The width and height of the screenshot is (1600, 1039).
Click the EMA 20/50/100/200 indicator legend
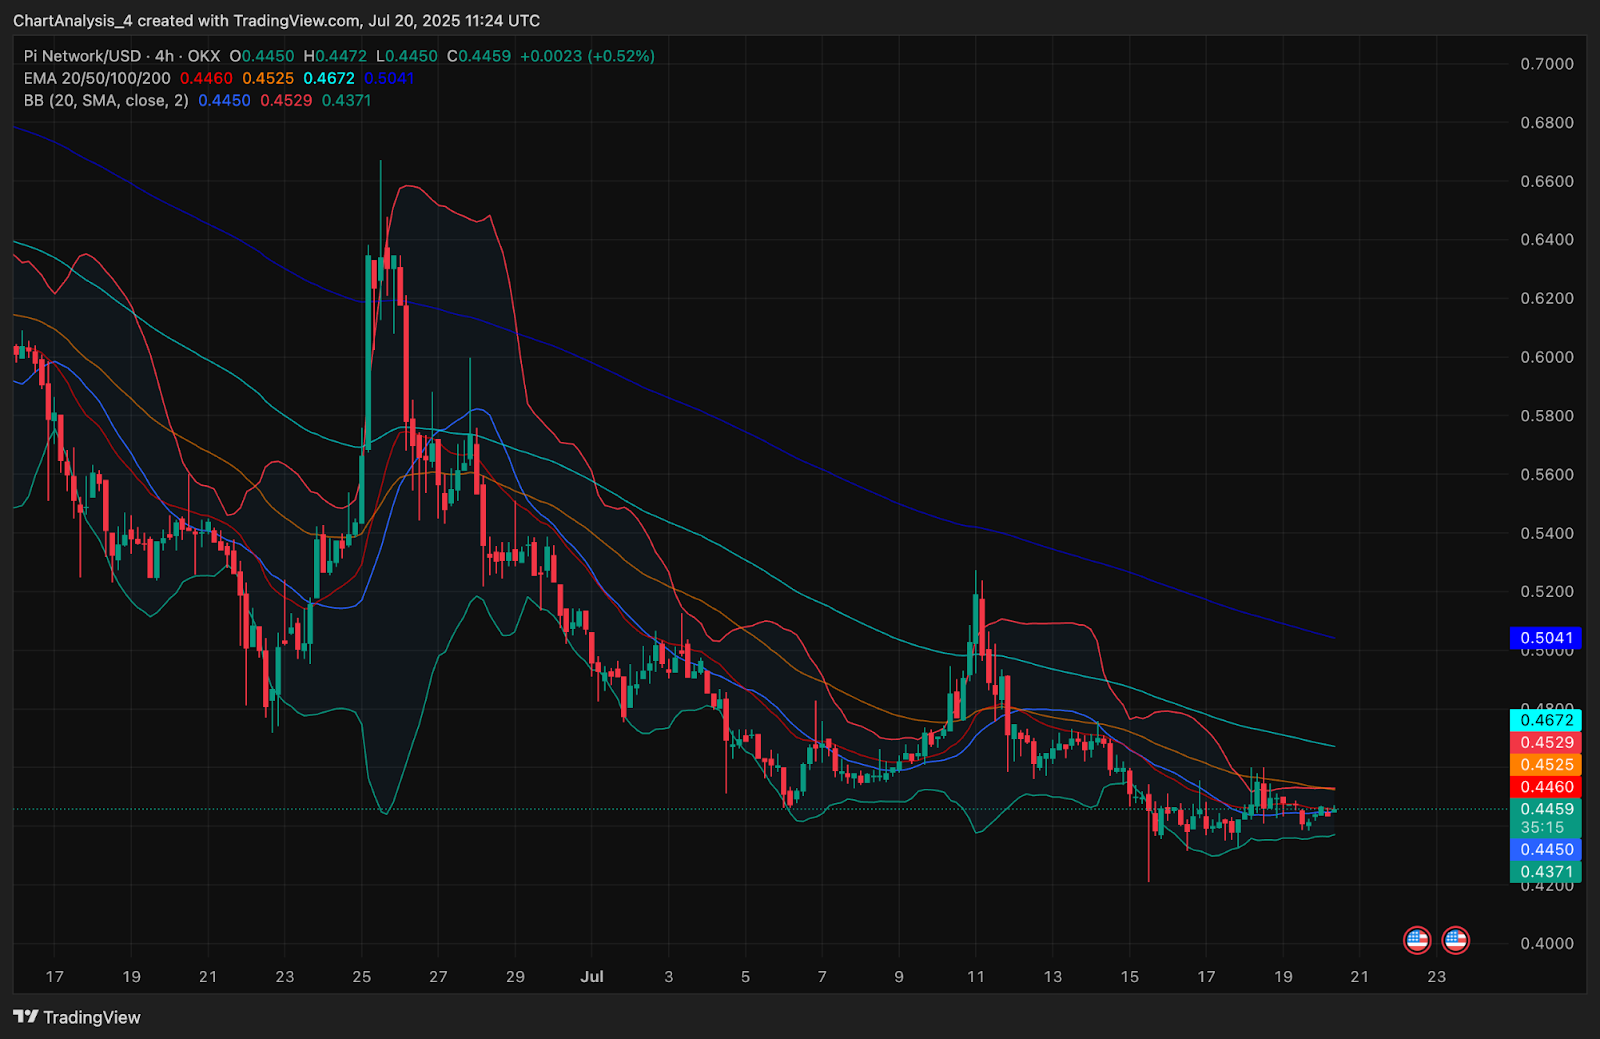(x=97, y=78)
